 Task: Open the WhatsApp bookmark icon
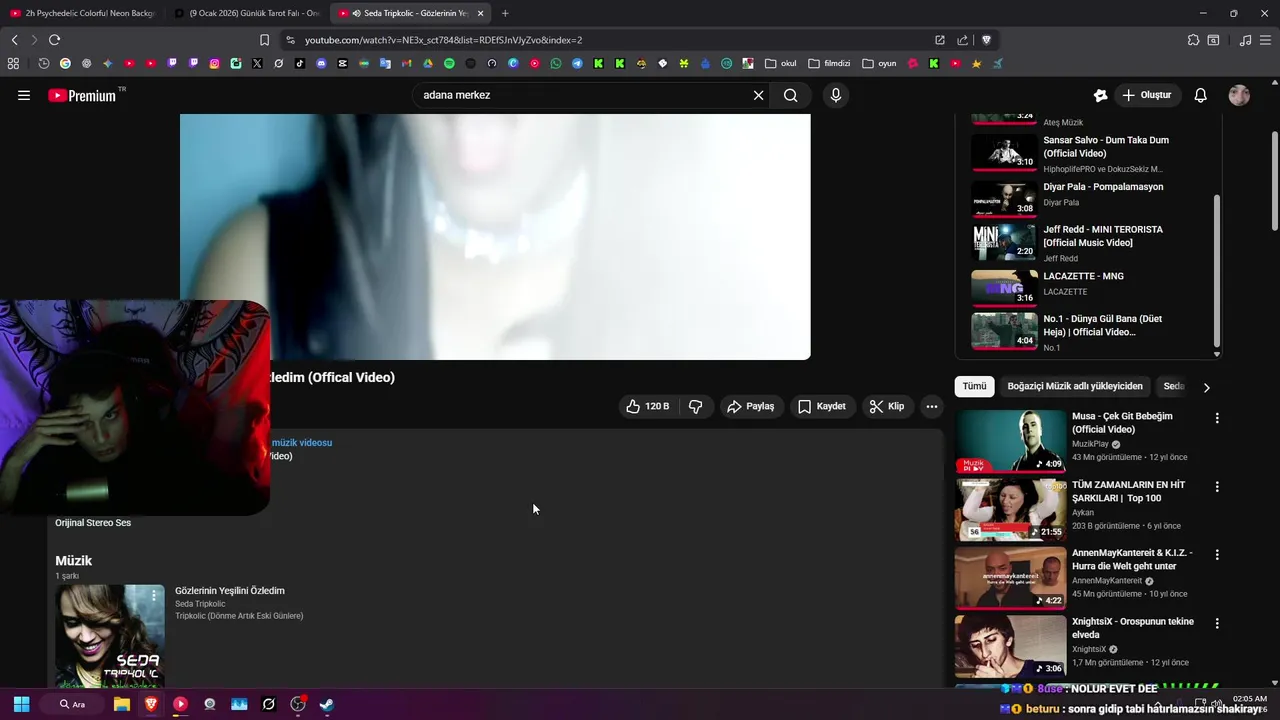[556, 63]
